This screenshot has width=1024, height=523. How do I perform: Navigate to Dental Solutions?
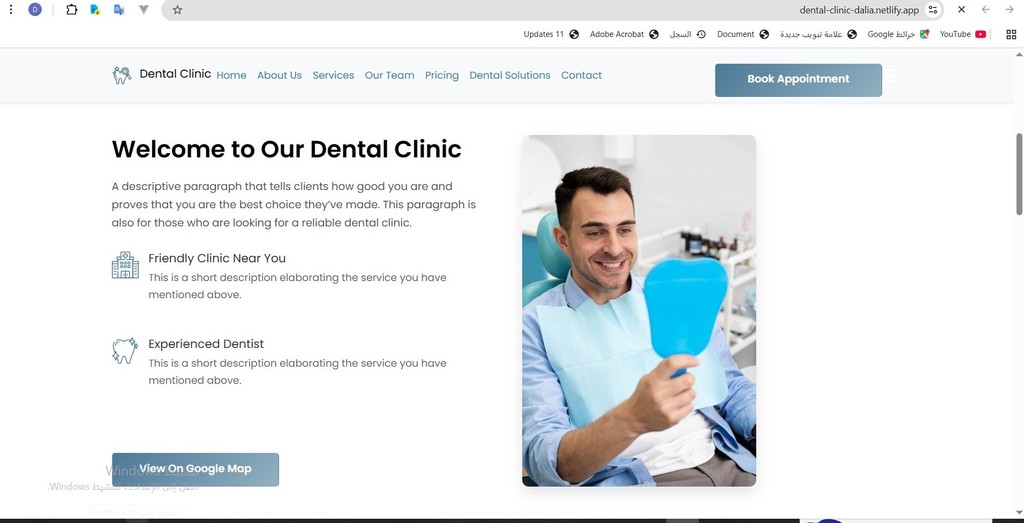(x=509, y=75)
